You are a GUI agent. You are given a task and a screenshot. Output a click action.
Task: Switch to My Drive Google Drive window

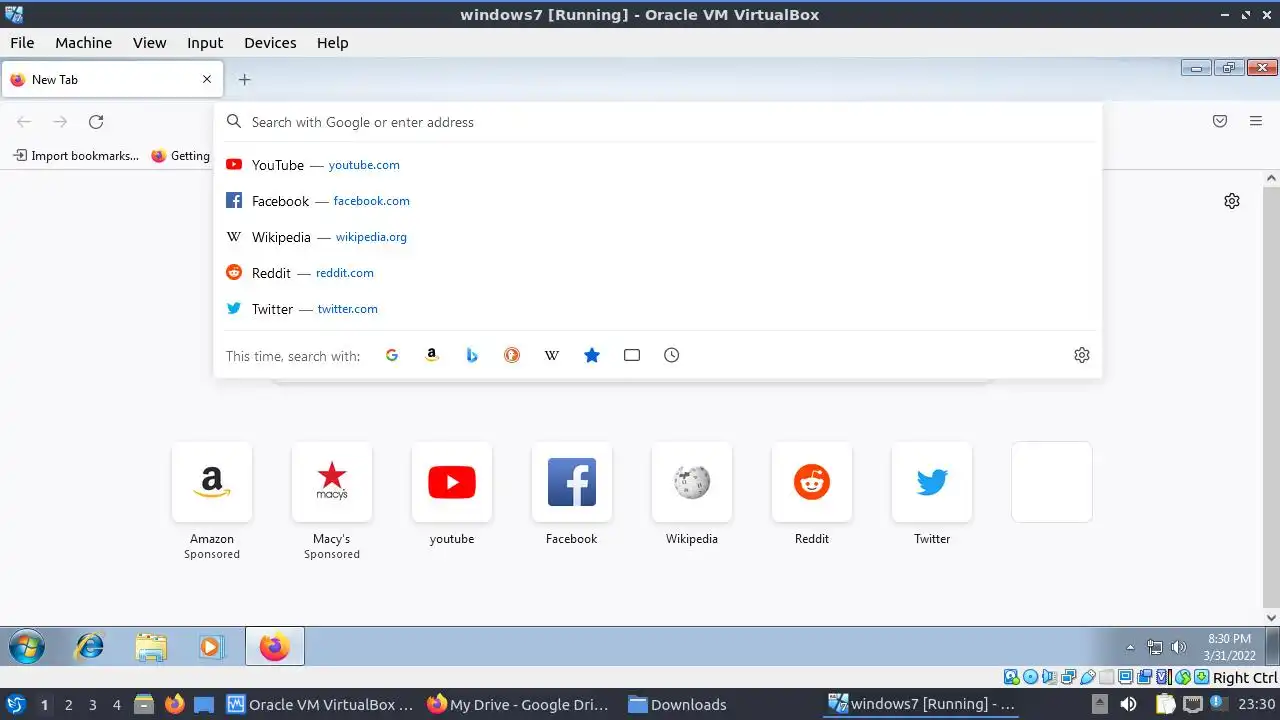[518, 704]
